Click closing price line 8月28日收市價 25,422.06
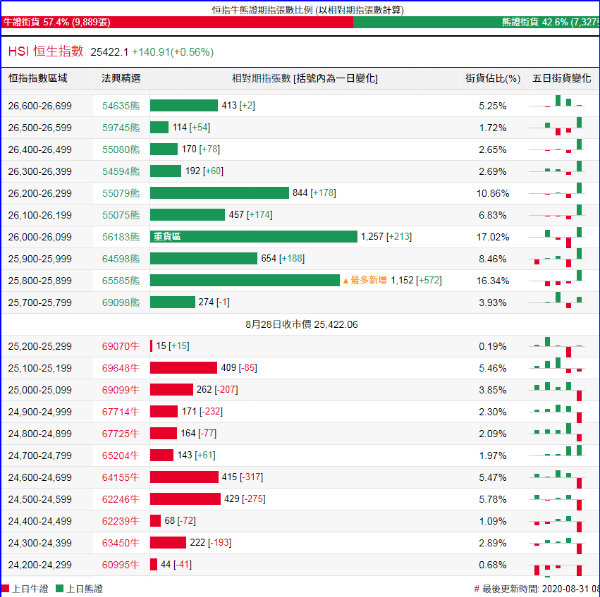600x597 pixels. coord(302,325)
